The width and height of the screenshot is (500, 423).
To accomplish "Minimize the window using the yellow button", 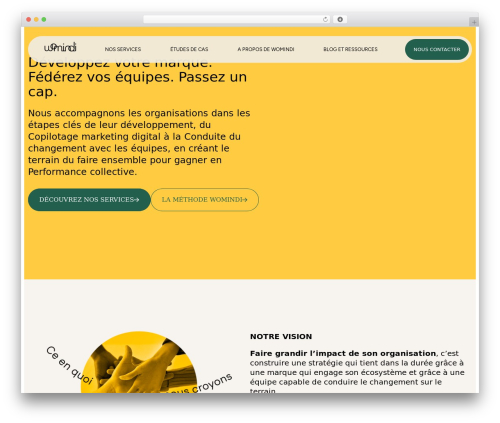I will 36,20.
